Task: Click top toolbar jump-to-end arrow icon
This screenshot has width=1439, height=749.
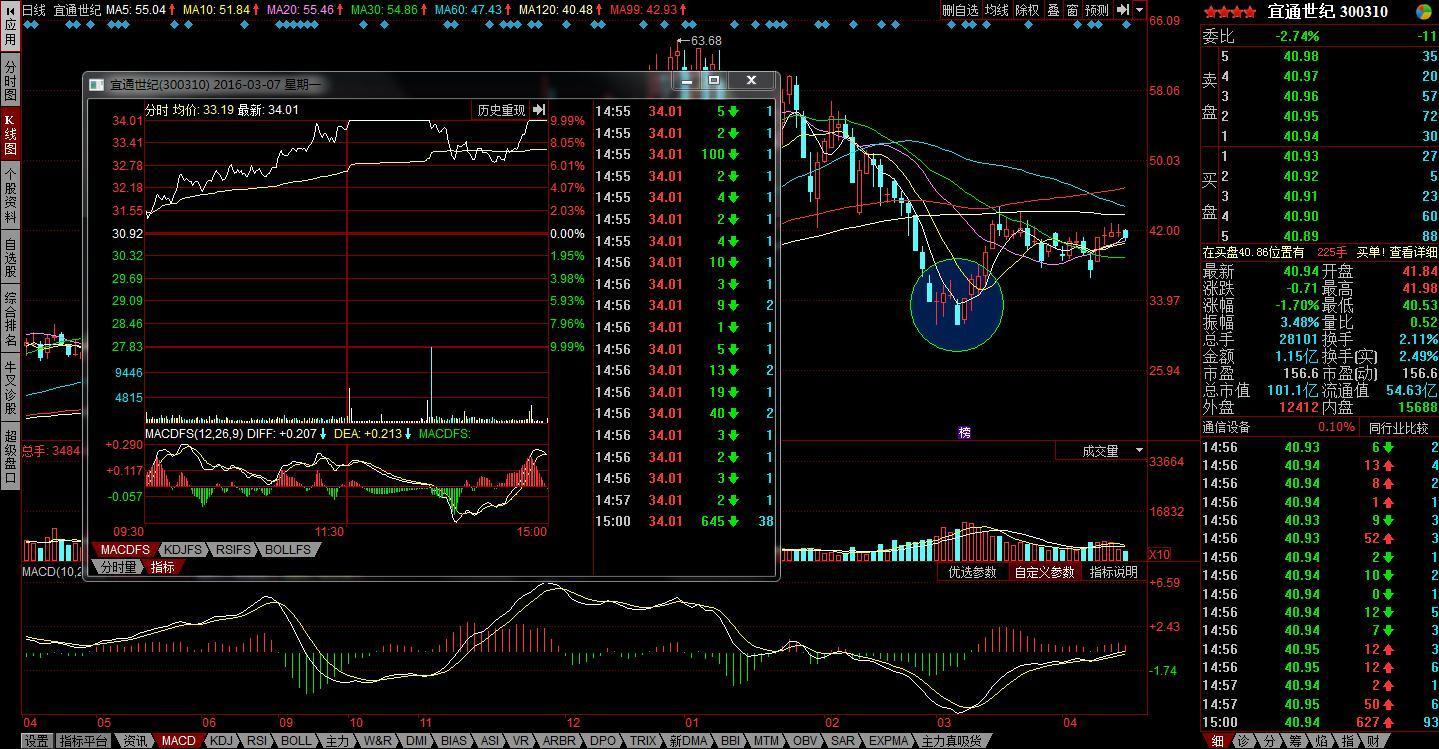Action: tap(1123, 10)
